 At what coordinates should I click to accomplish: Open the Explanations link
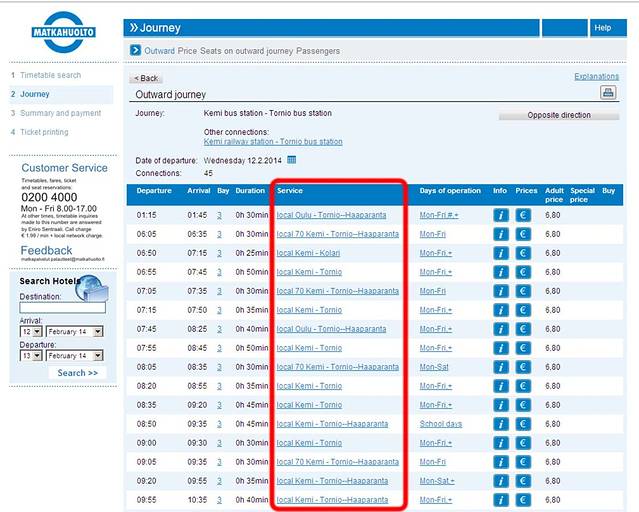596,76
